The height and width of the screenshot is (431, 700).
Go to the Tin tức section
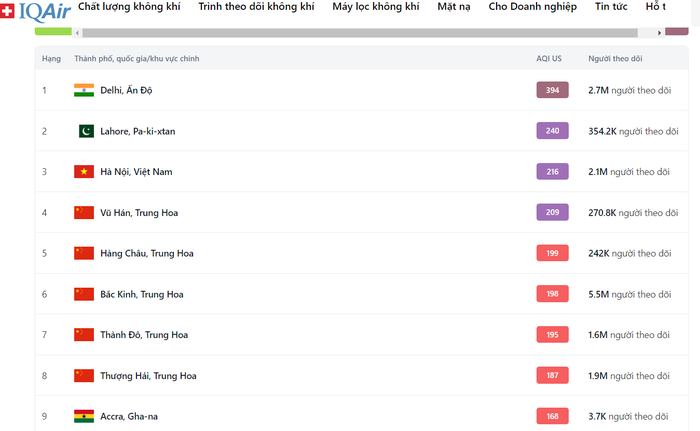611,7
